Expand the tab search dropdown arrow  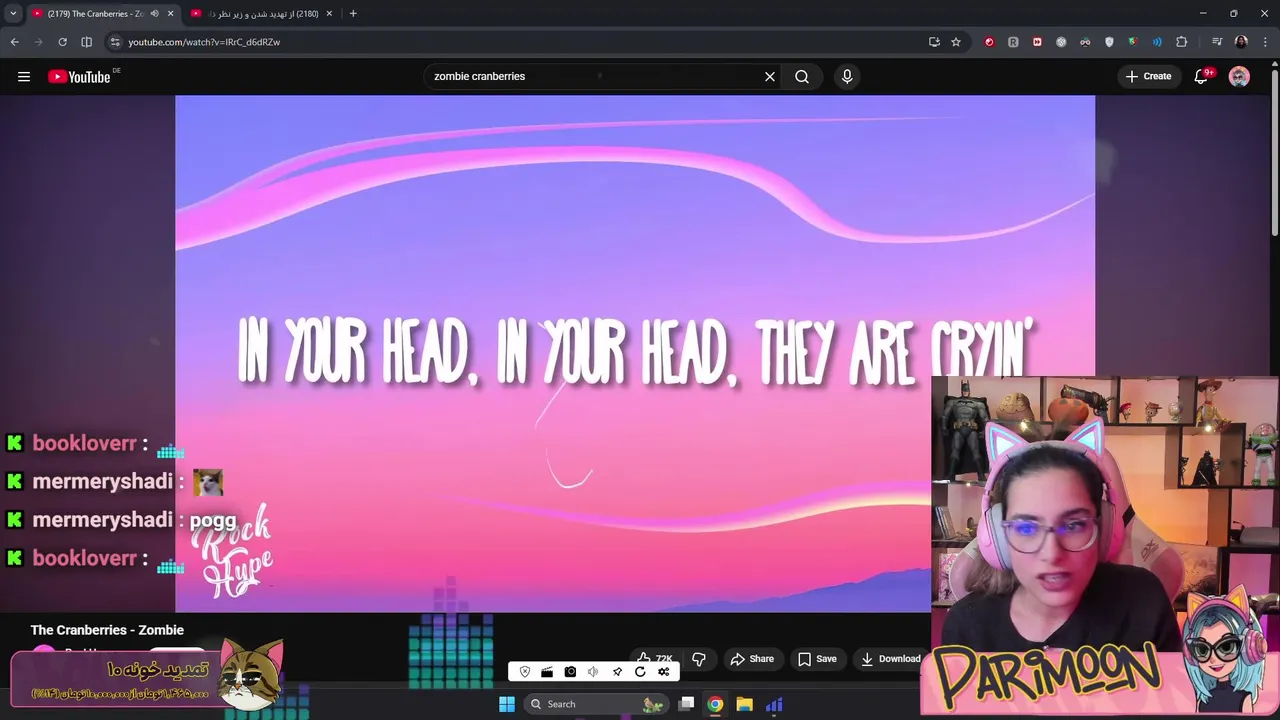(x=13, y=14)
